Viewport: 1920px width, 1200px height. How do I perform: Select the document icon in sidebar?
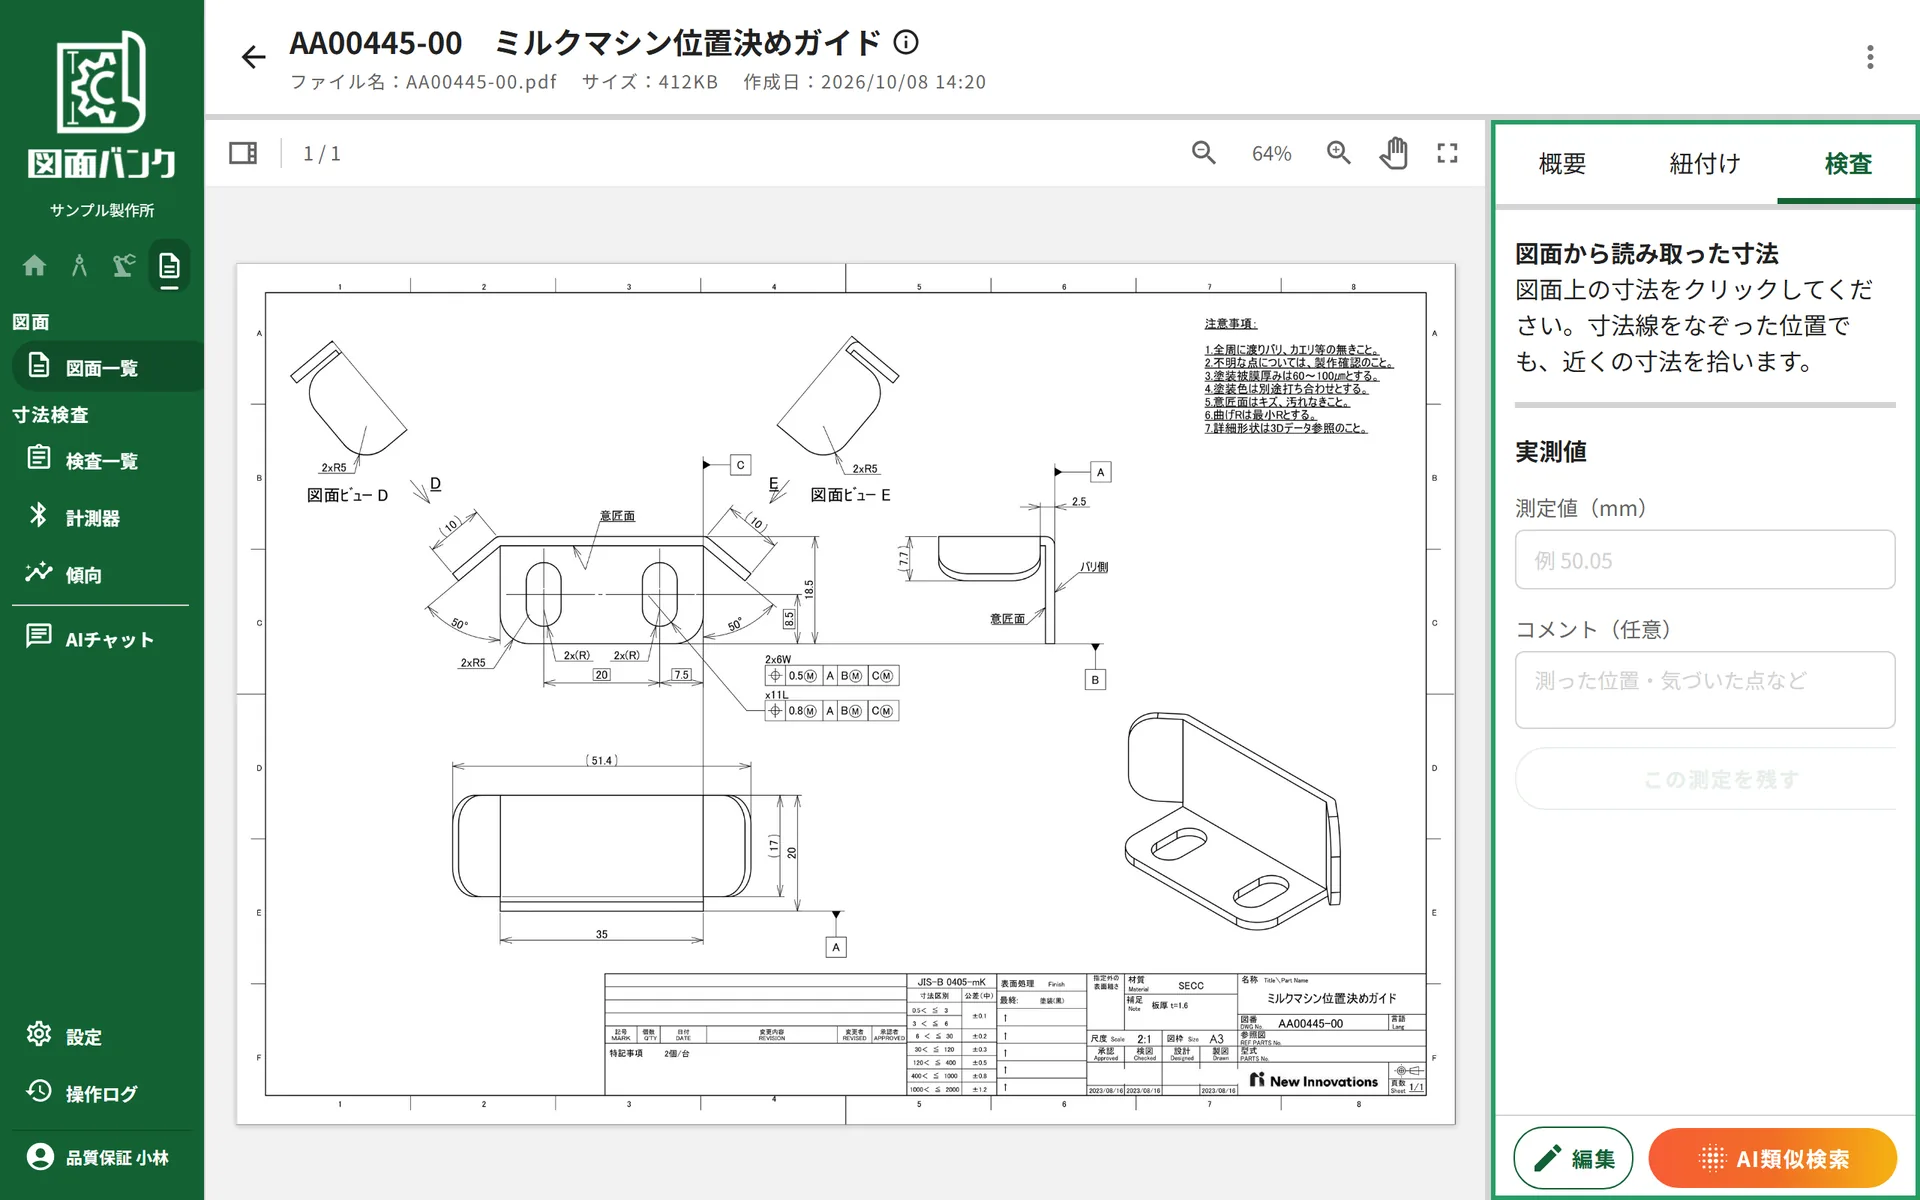pos(169,266)
